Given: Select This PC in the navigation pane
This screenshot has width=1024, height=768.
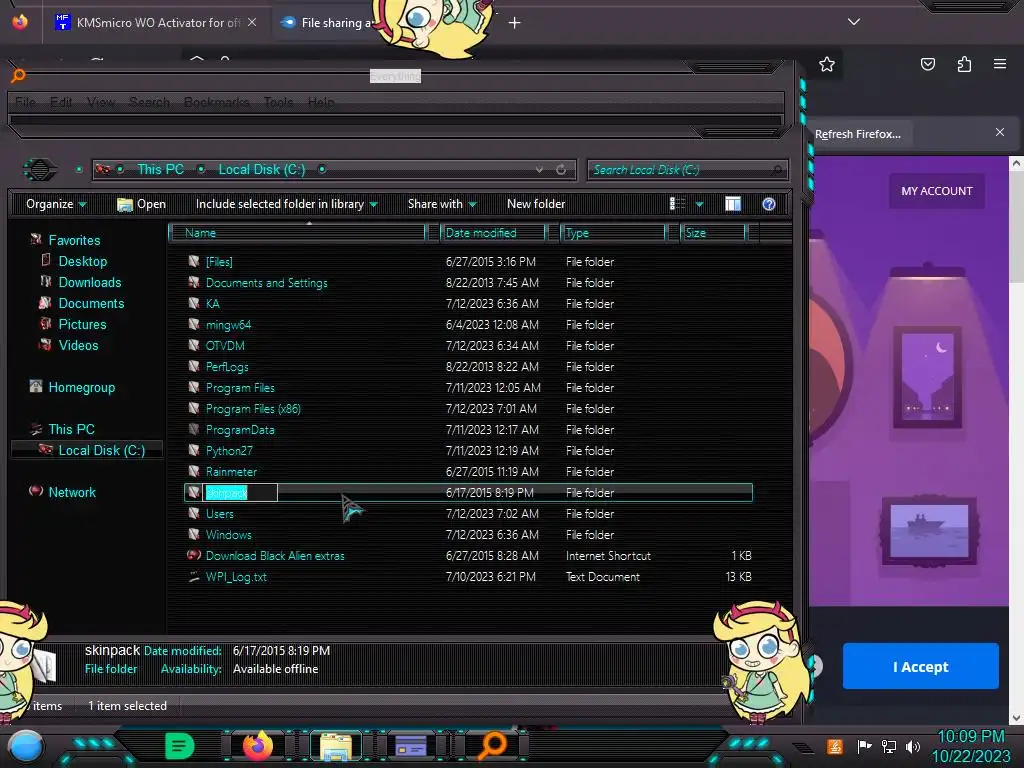Looking at the screenshot, I should pyautogui.click(x=71, y=429).
